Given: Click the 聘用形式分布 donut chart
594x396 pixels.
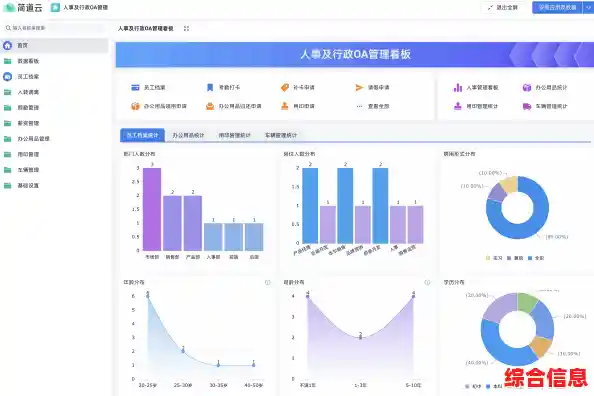Looking at the screenshot, I should [x=517, y=208].
